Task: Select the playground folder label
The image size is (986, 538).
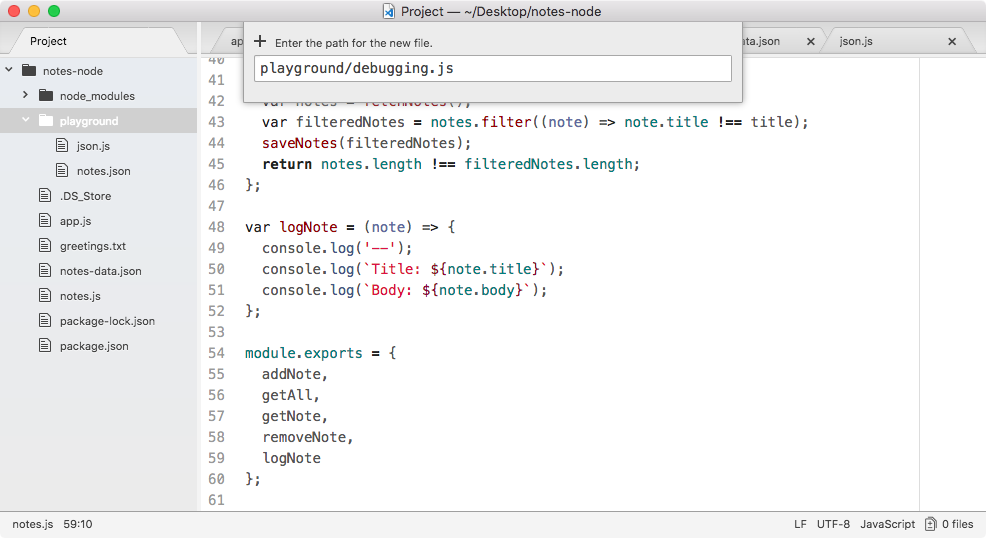Action: [89, 121]
